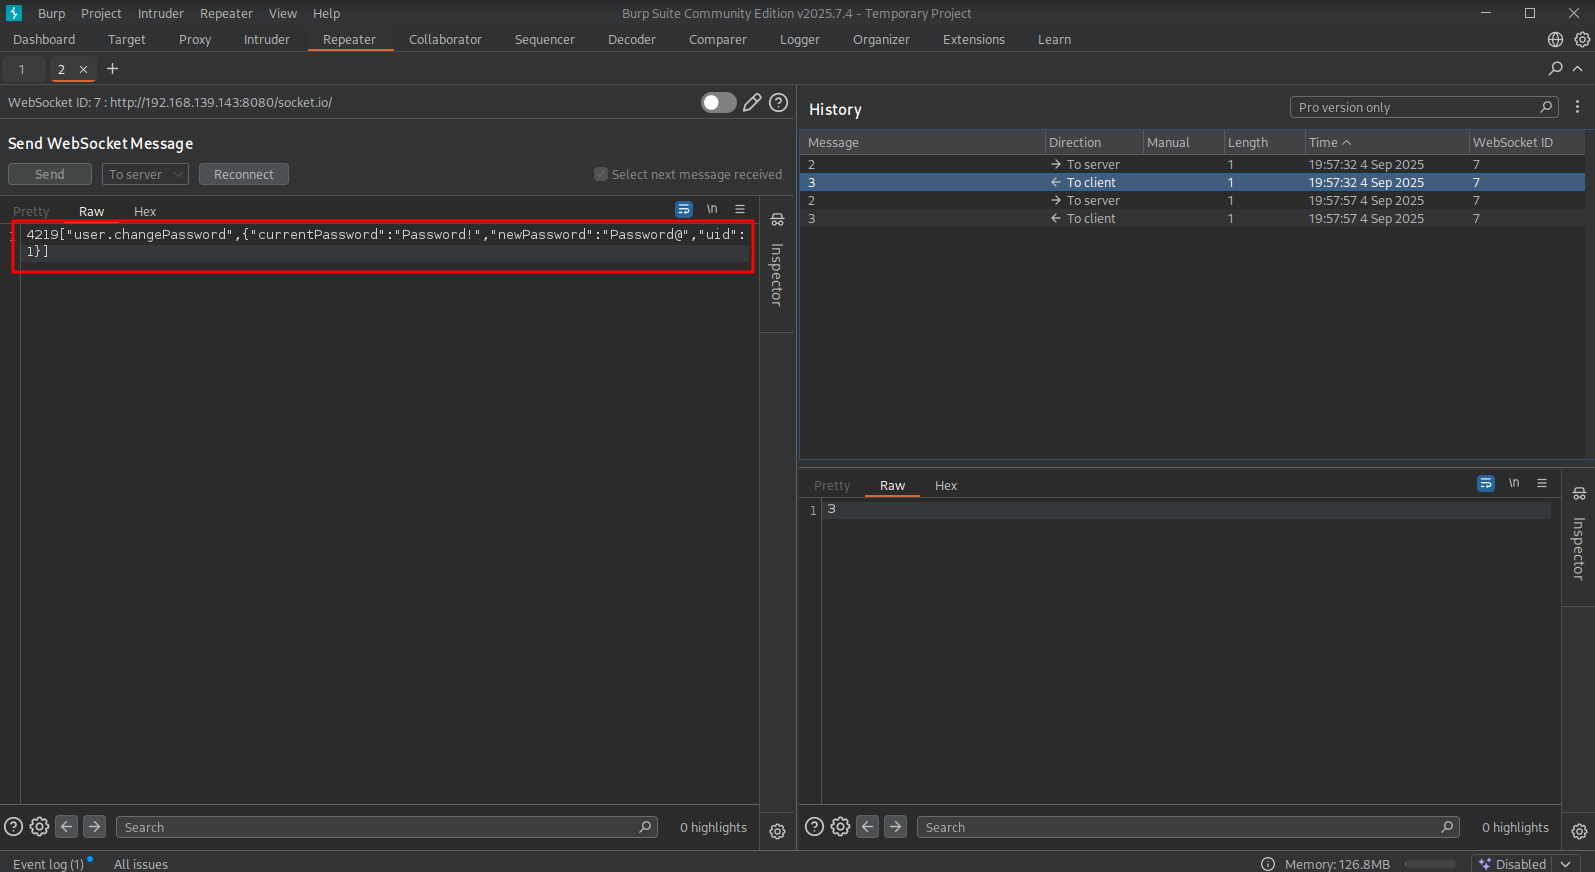This screenshot has width=1595, height=872.
Task: Click the Burp settings gear in top right
Action: (x=1582, y=40)
